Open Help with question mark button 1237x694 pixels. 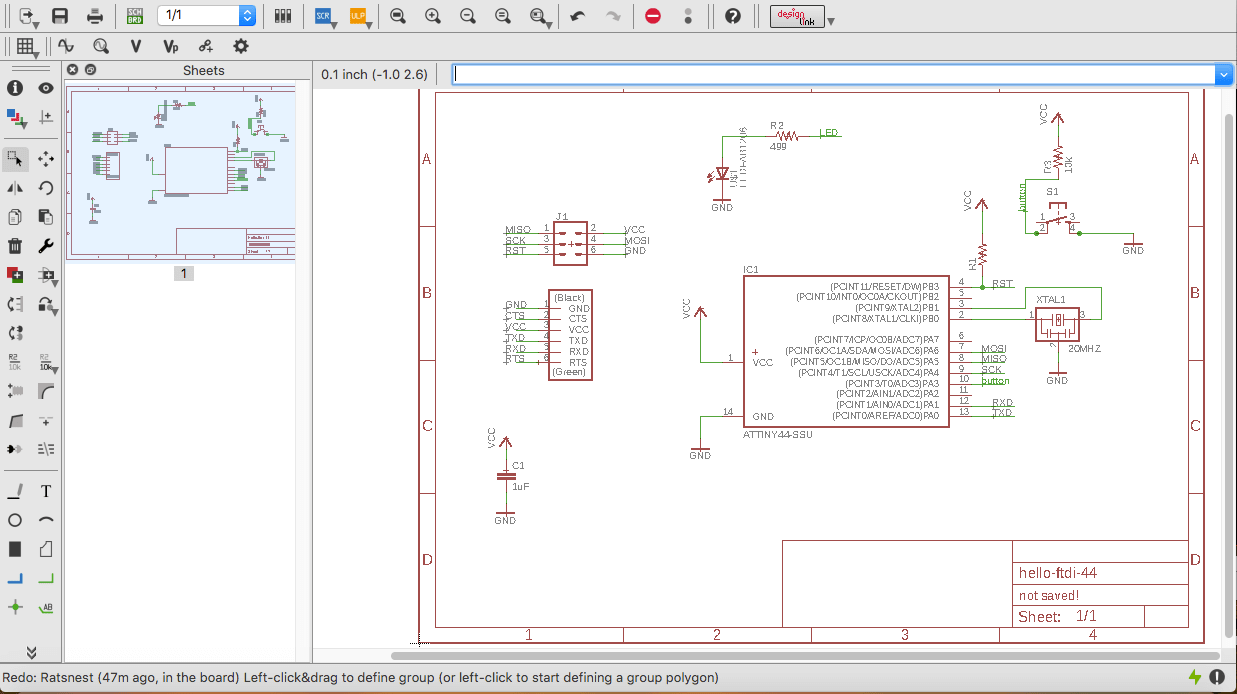pyautogui.click(x=733, y=16)
